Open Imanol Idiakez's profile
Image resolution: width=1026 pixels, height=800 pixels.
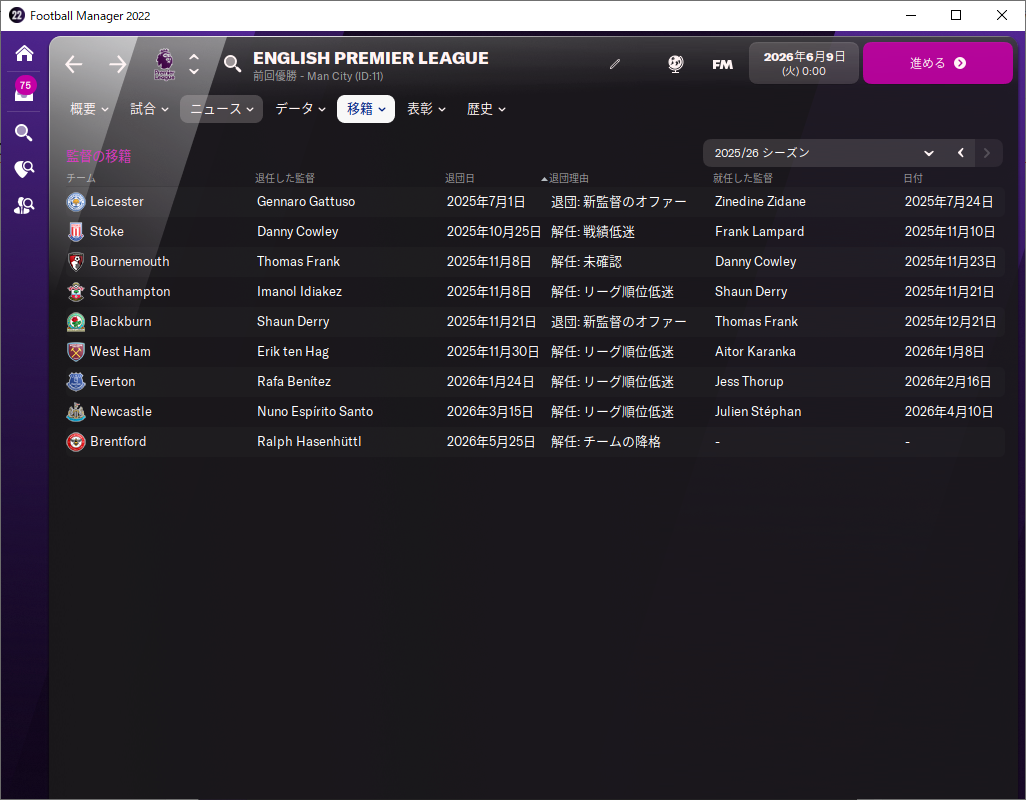(299, 292)
